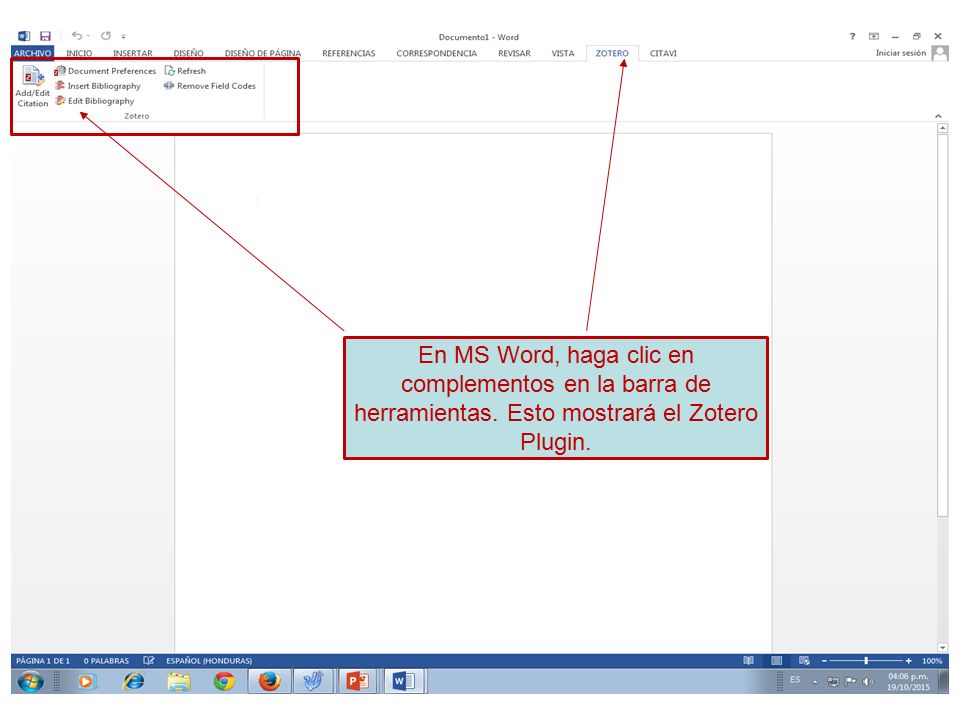This screenshot has height=720, width=960.
Task: Open Ribbon Display Options
Action: (874, 36)
